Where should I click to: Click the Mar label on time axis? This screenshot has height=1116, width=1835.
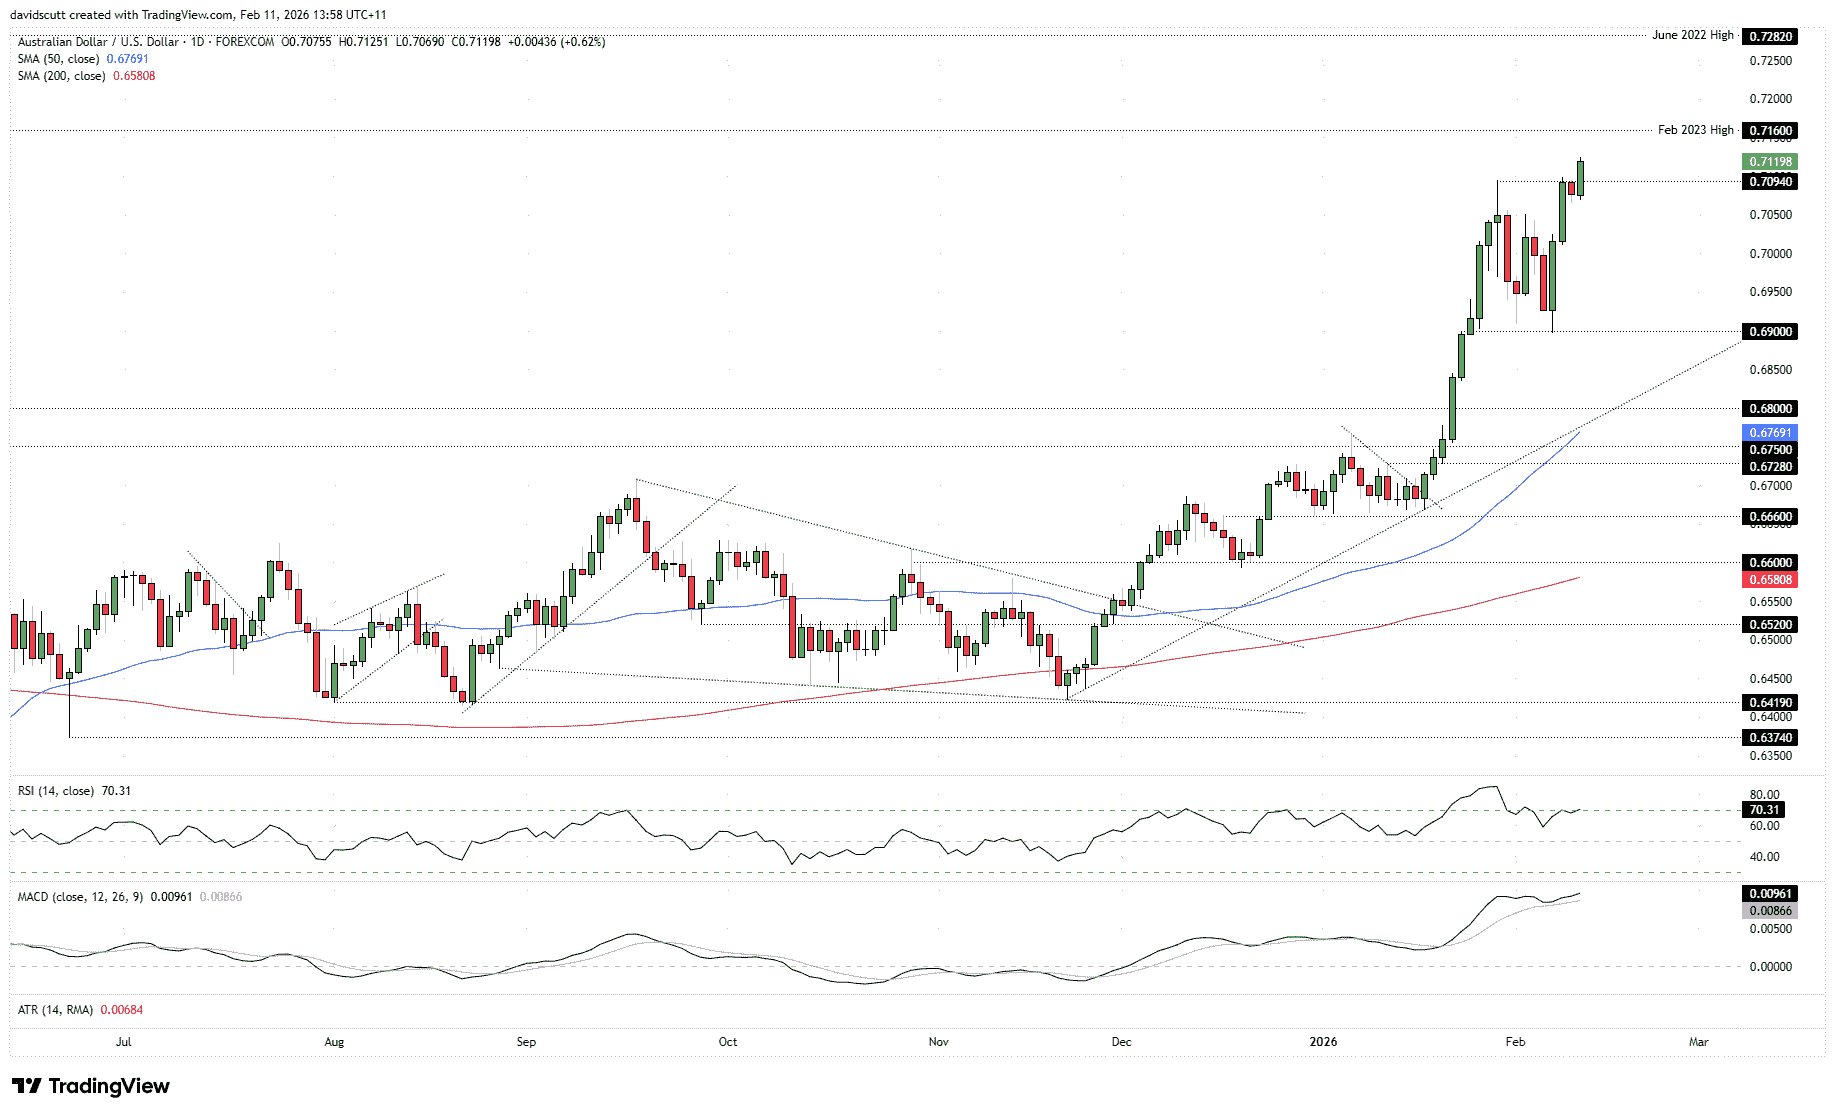click(x=1699, y=1042)
